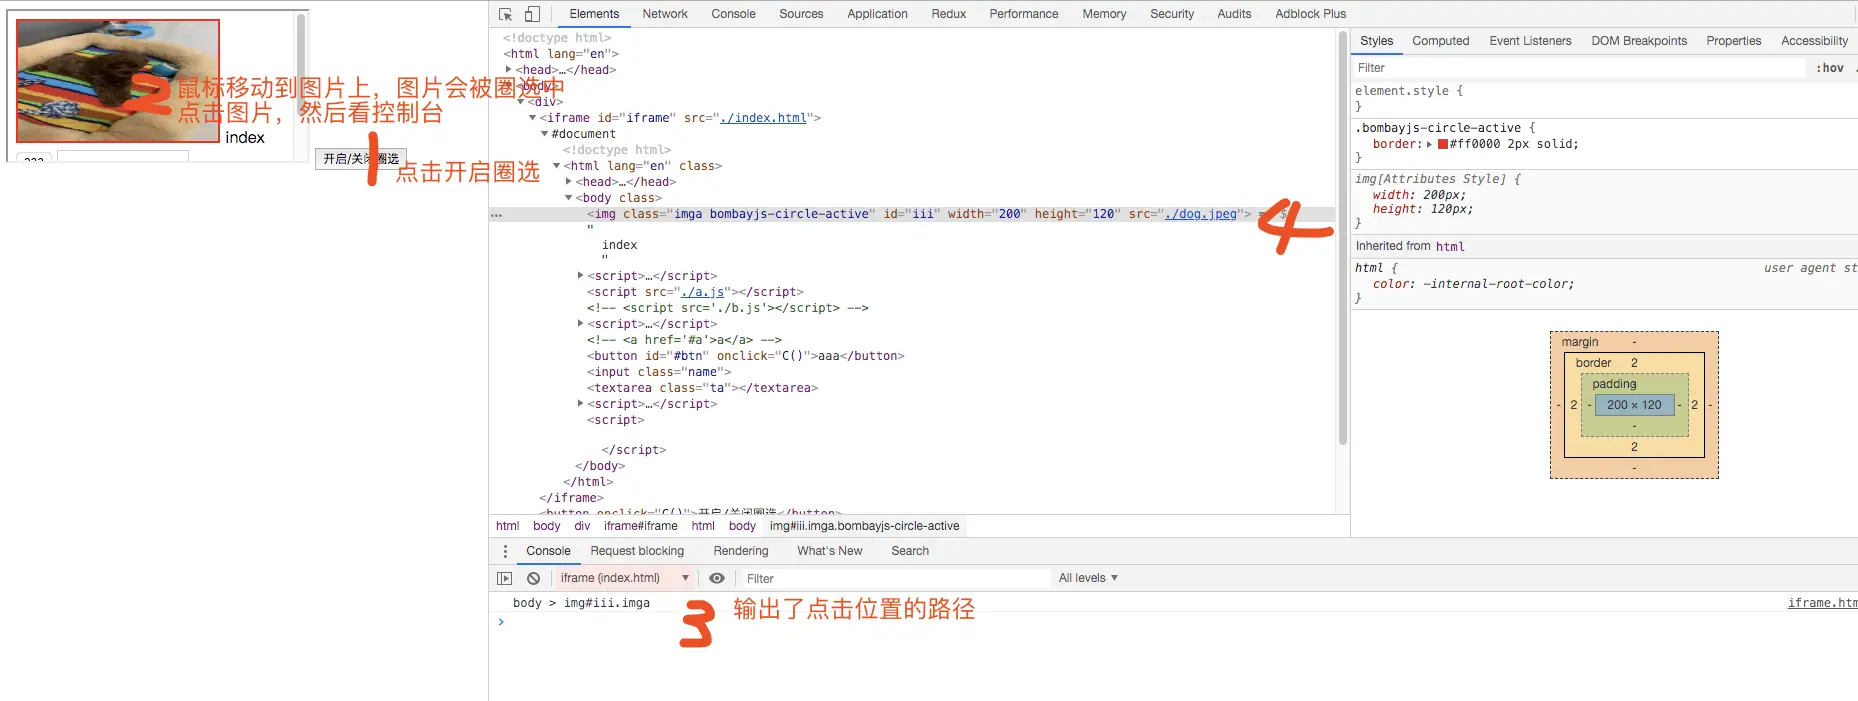The height and width of the screenshot is (701, 1858).
Task: Collapse the #document node
Action: [x=545, y=134]
